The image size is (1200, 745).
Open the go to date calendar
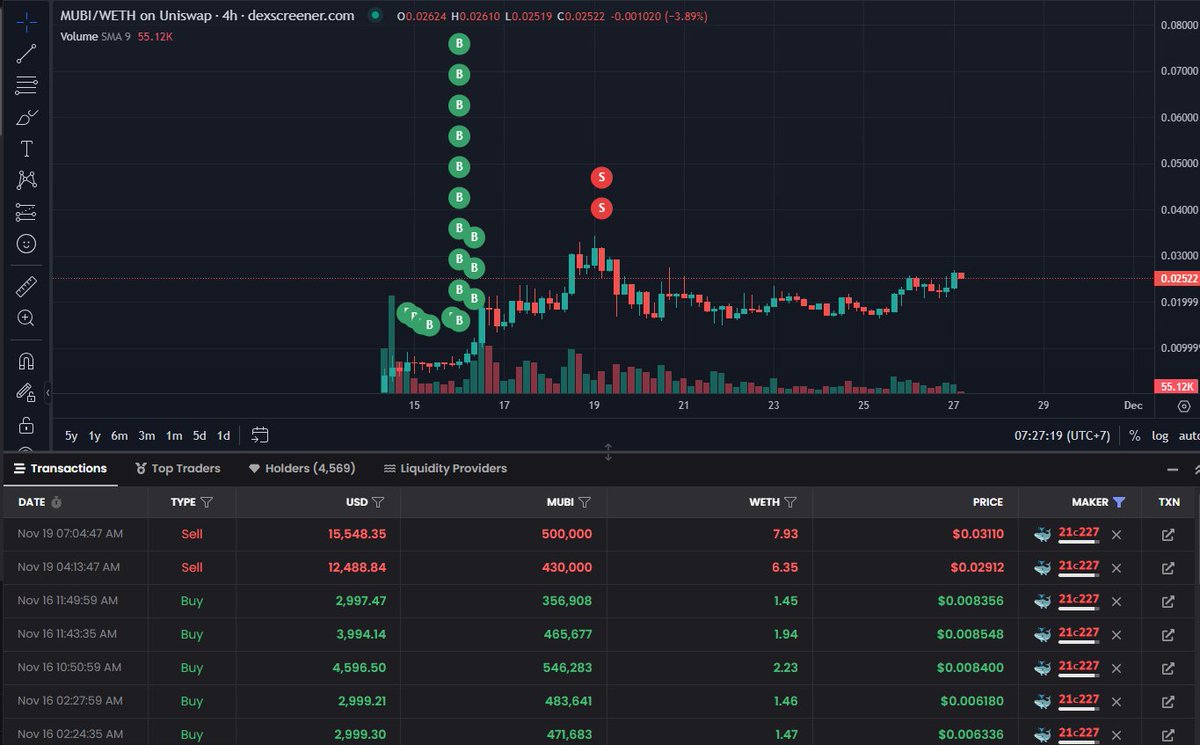tap(260, 435)
